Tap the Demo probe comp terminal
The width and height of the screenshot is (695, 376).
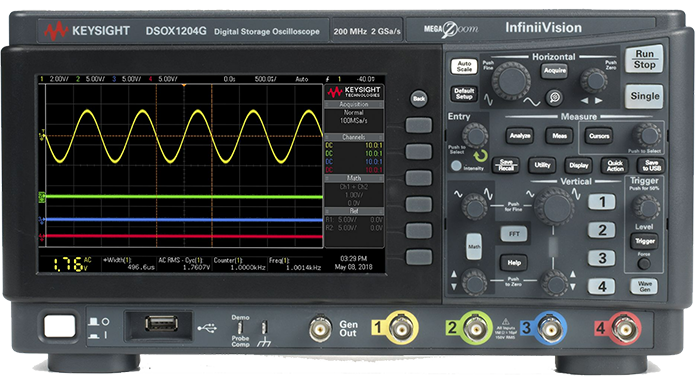pyautogui.click(x=240, y=328)
